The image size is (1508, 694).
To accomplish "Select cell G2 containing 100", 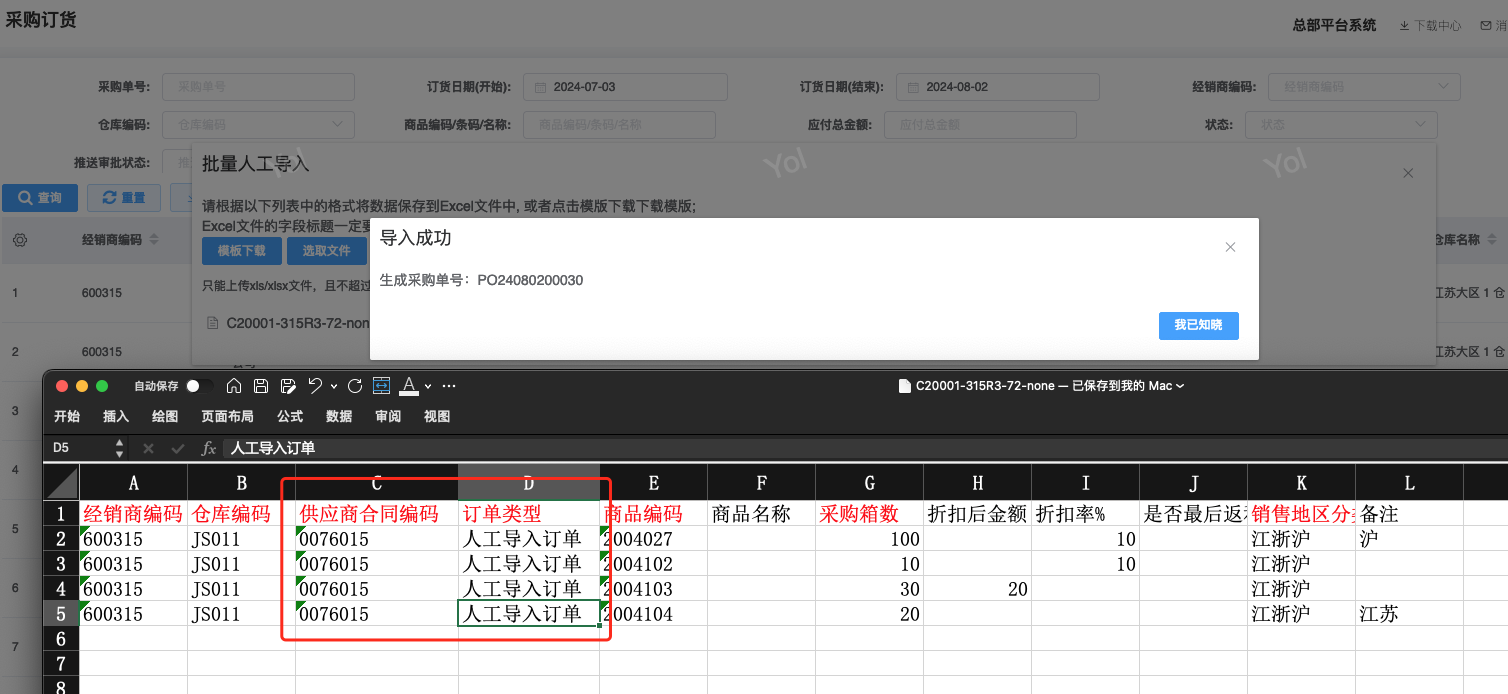I will coord(869,539).
